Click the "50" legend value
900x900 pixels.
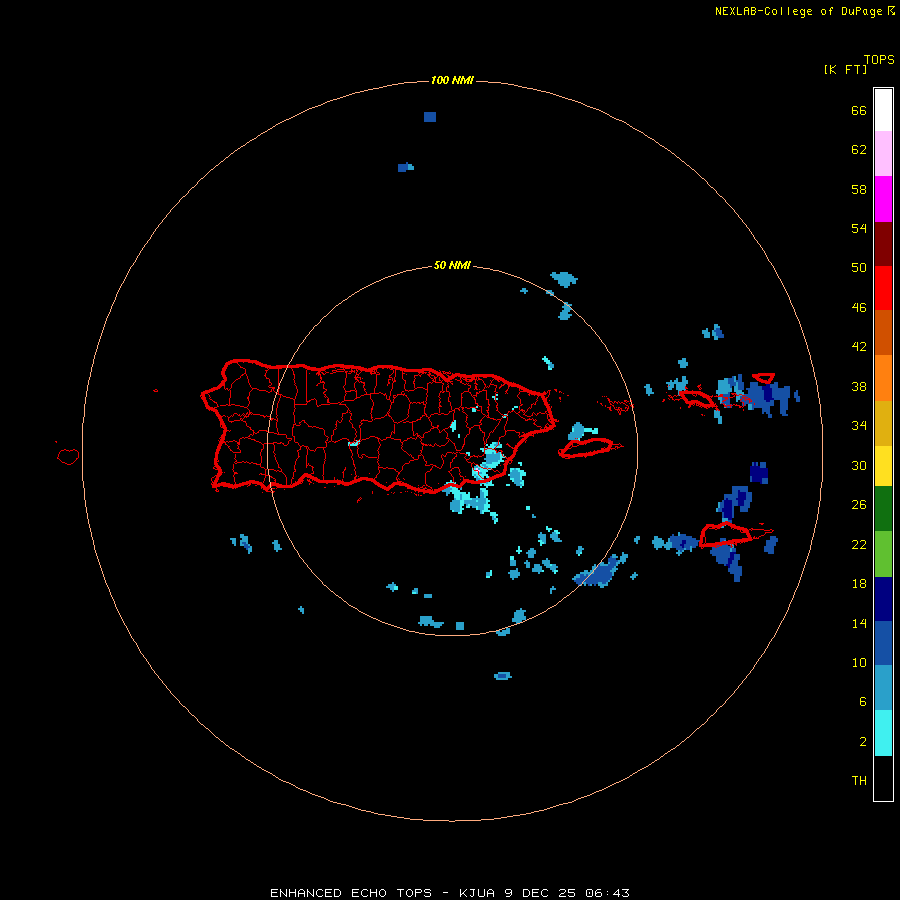859,267
